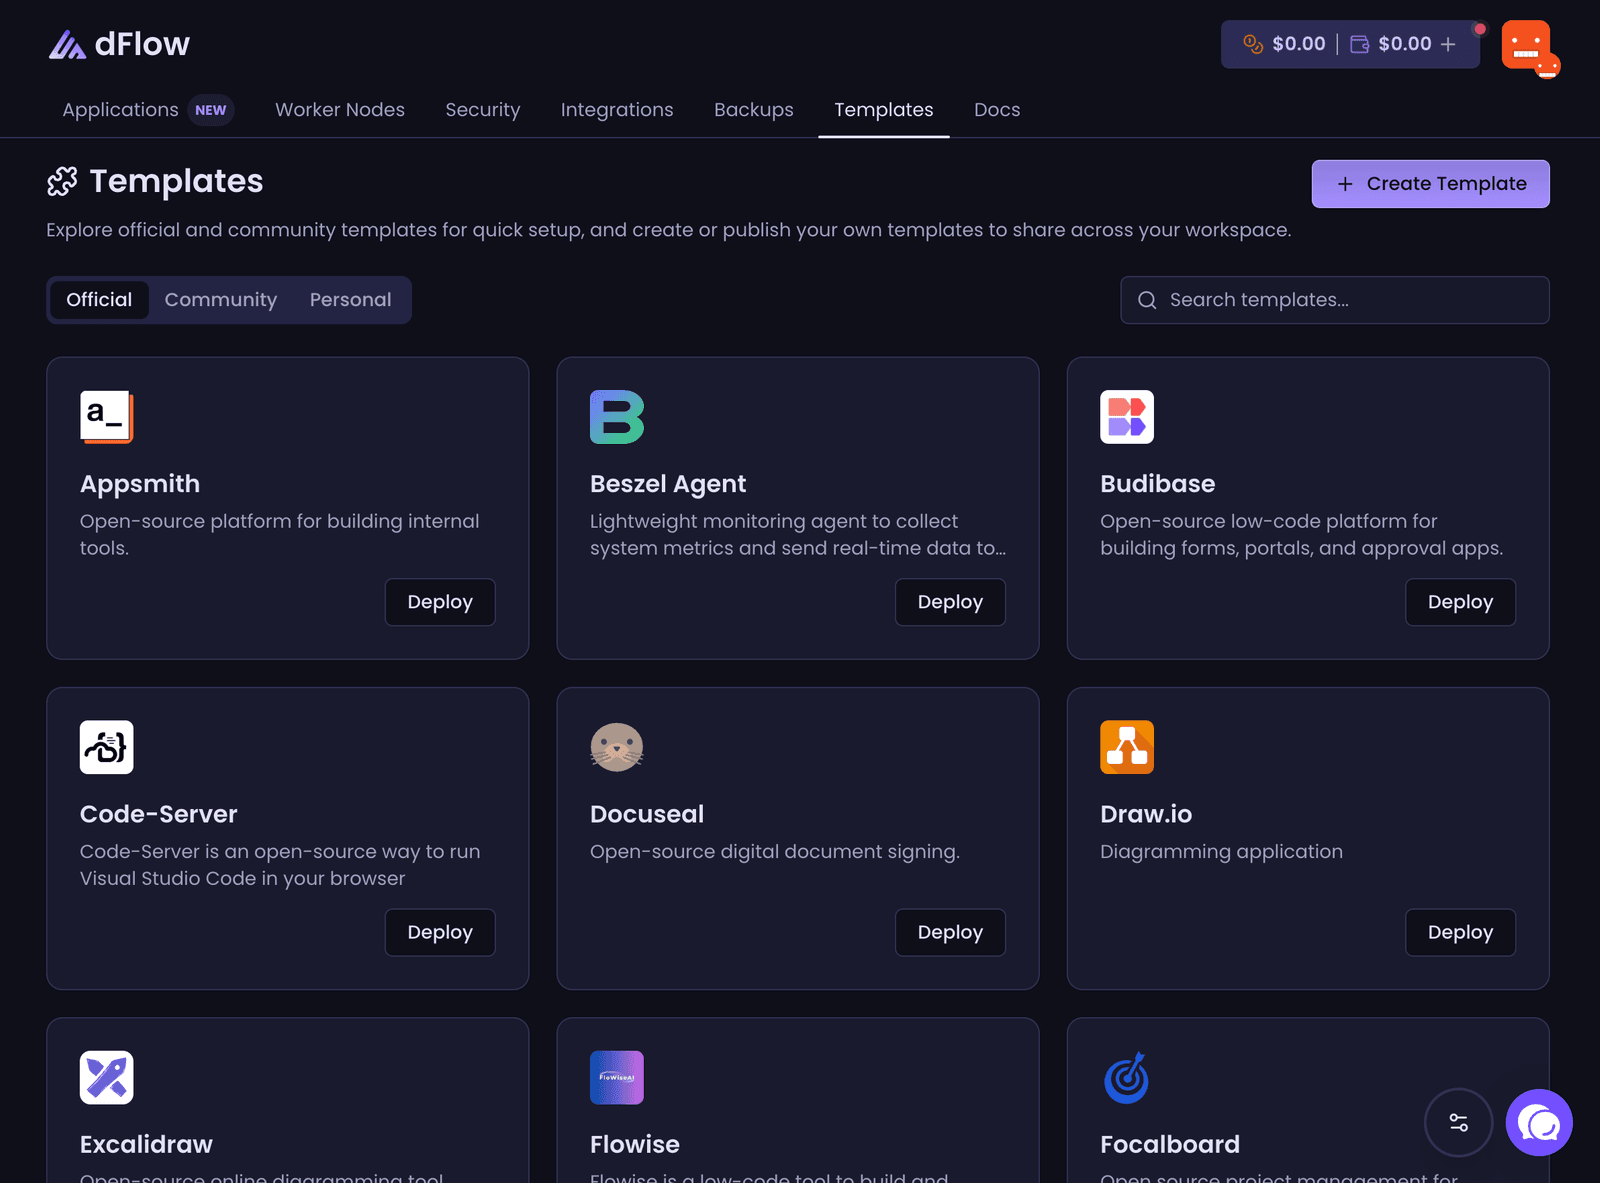The width and height of the screenshot is (1600, 1183).
Task: Click the Focalboard target logo
Action: (1127, 1077)
